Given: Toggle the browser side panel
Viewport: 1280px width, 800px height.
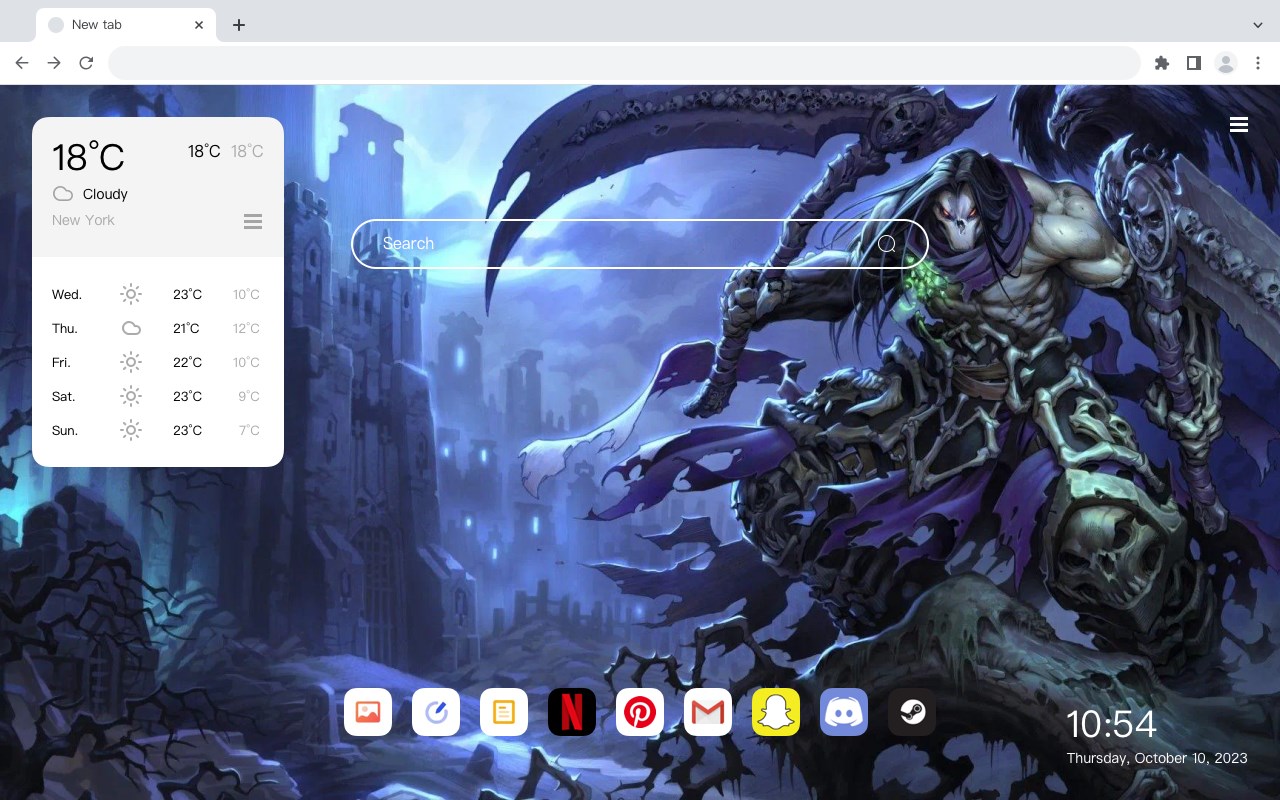Looking at the screenshot, I should pos(1193,63).
